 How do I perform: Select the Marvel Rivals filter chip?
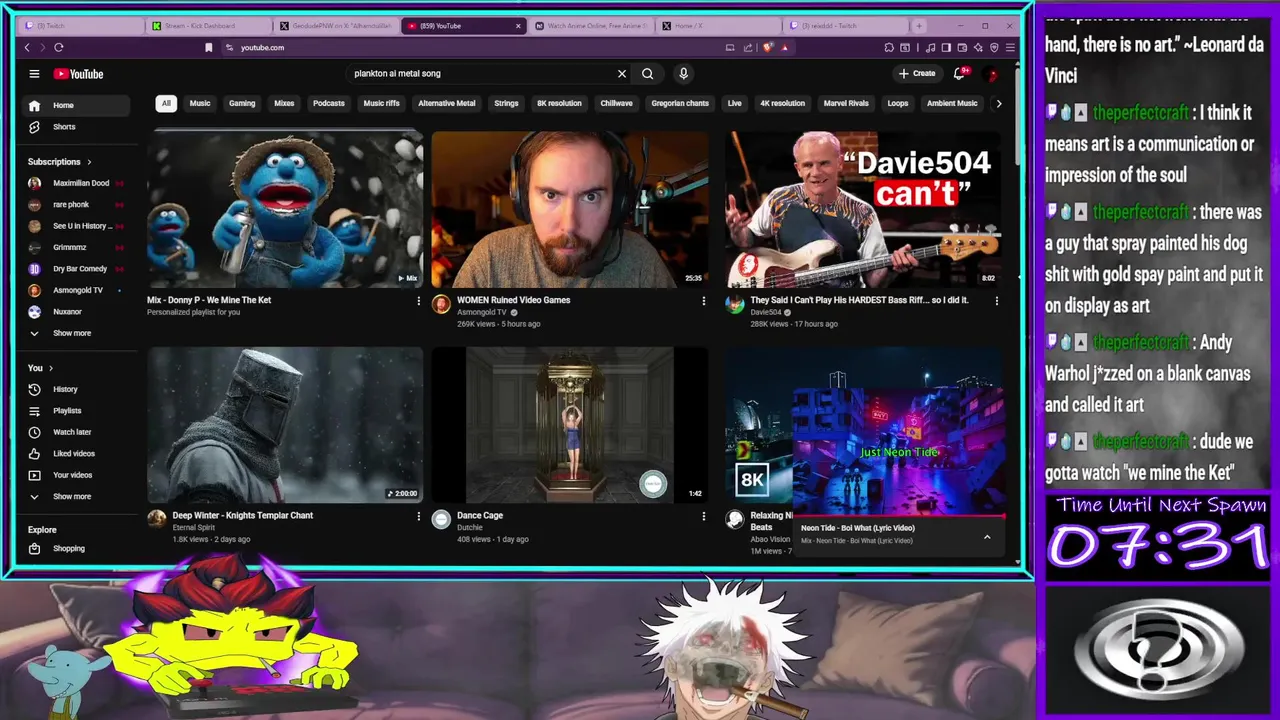click(x=846, y=103)
